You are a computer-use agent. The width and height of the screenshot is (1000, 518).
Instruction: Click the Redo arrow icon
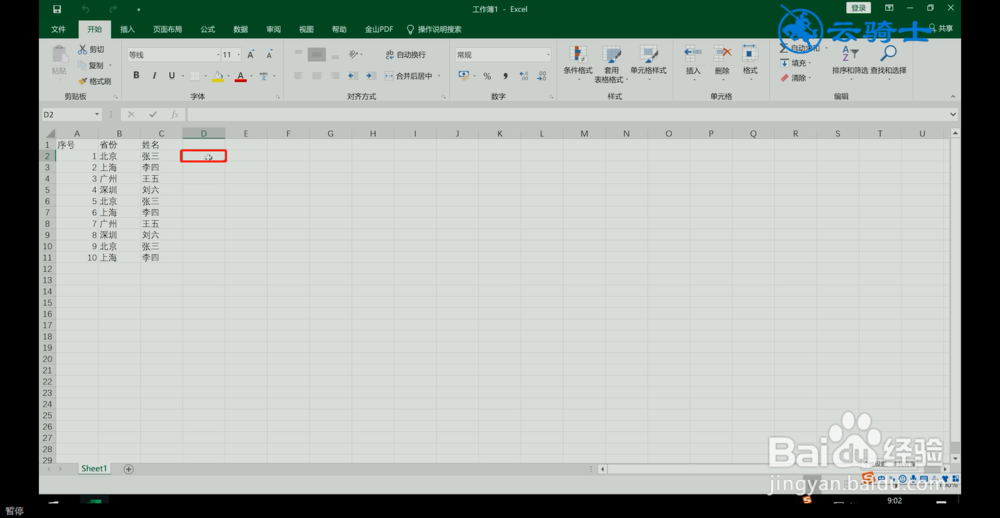[x=113, y=9]
